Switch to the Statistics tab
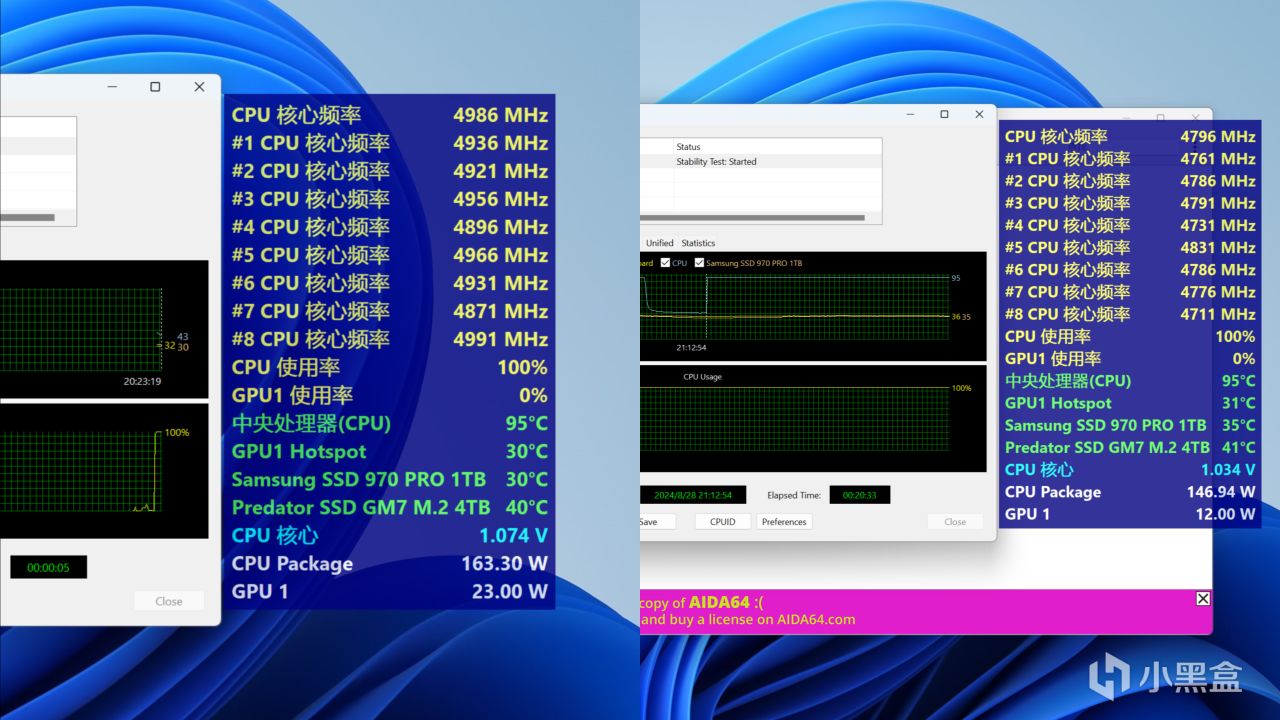 tap(698, 243)
